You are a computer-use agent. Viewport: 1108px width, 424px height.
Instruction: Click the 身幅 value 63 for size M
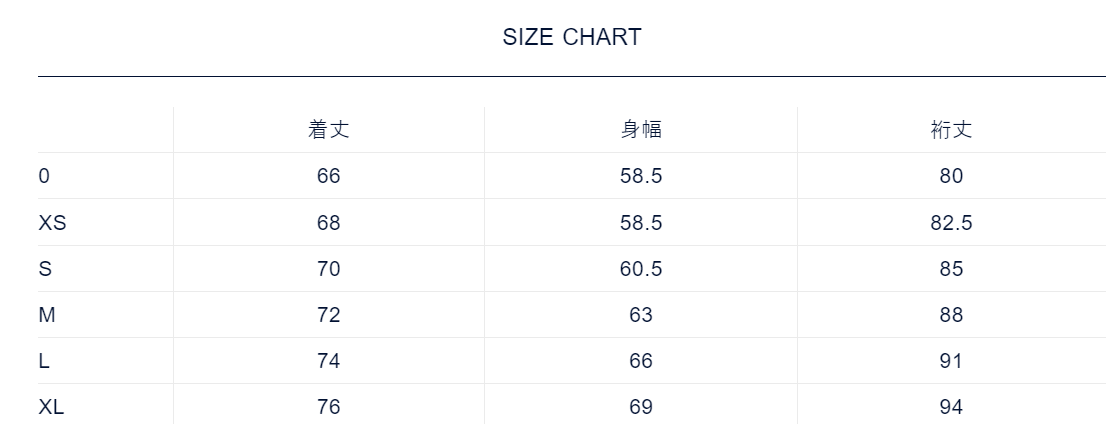[x=641, y=315]
